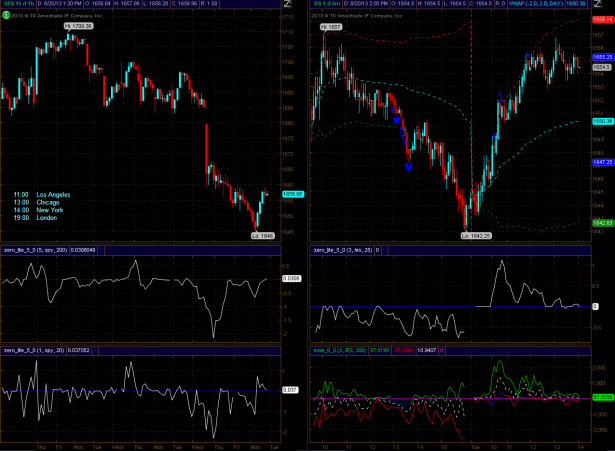This screenshot has width=615, height=451.
Task: Click the 0 value tag on the /es zero_lite study
Action: tap(595, 306)
